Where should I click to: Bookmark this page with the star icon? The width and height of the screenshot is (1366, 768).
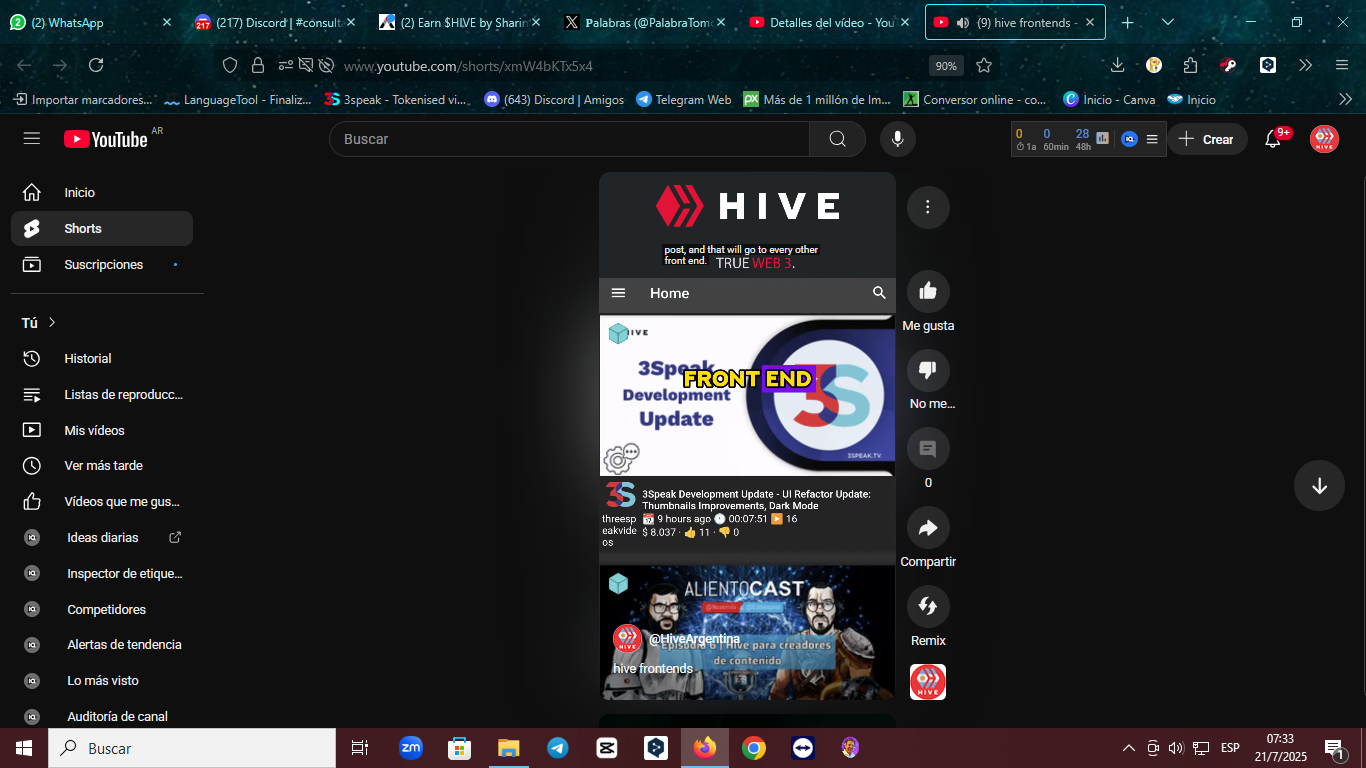coord(984,66)
